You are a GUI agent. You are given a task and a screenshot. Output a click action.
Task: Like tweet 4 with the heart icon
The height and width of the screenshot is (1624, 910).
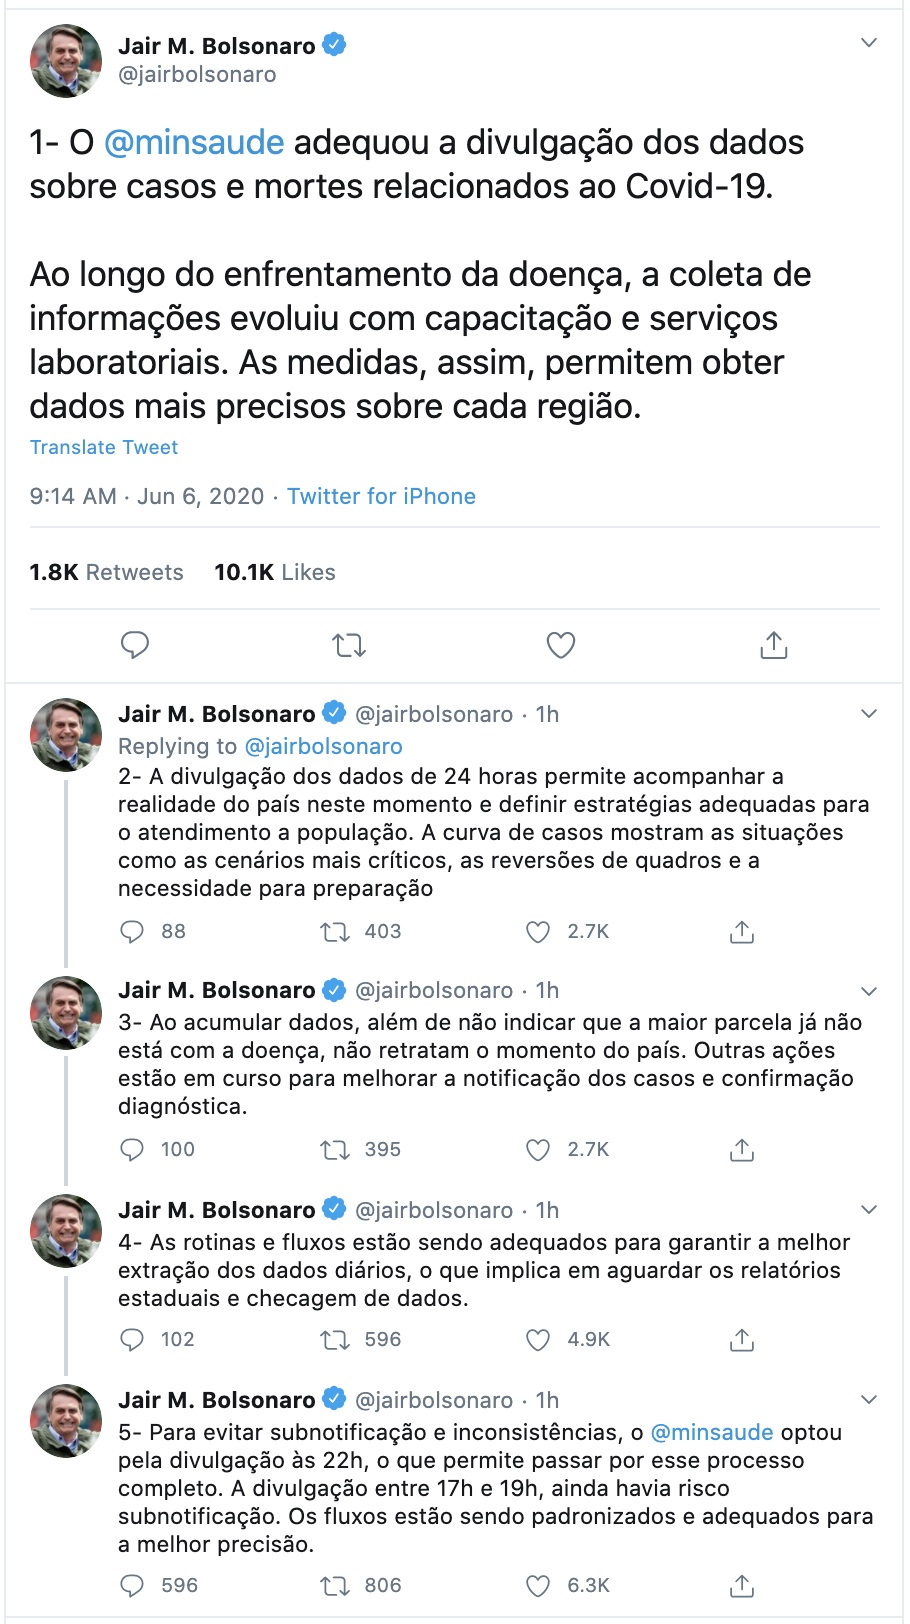tap(539, 1339)
